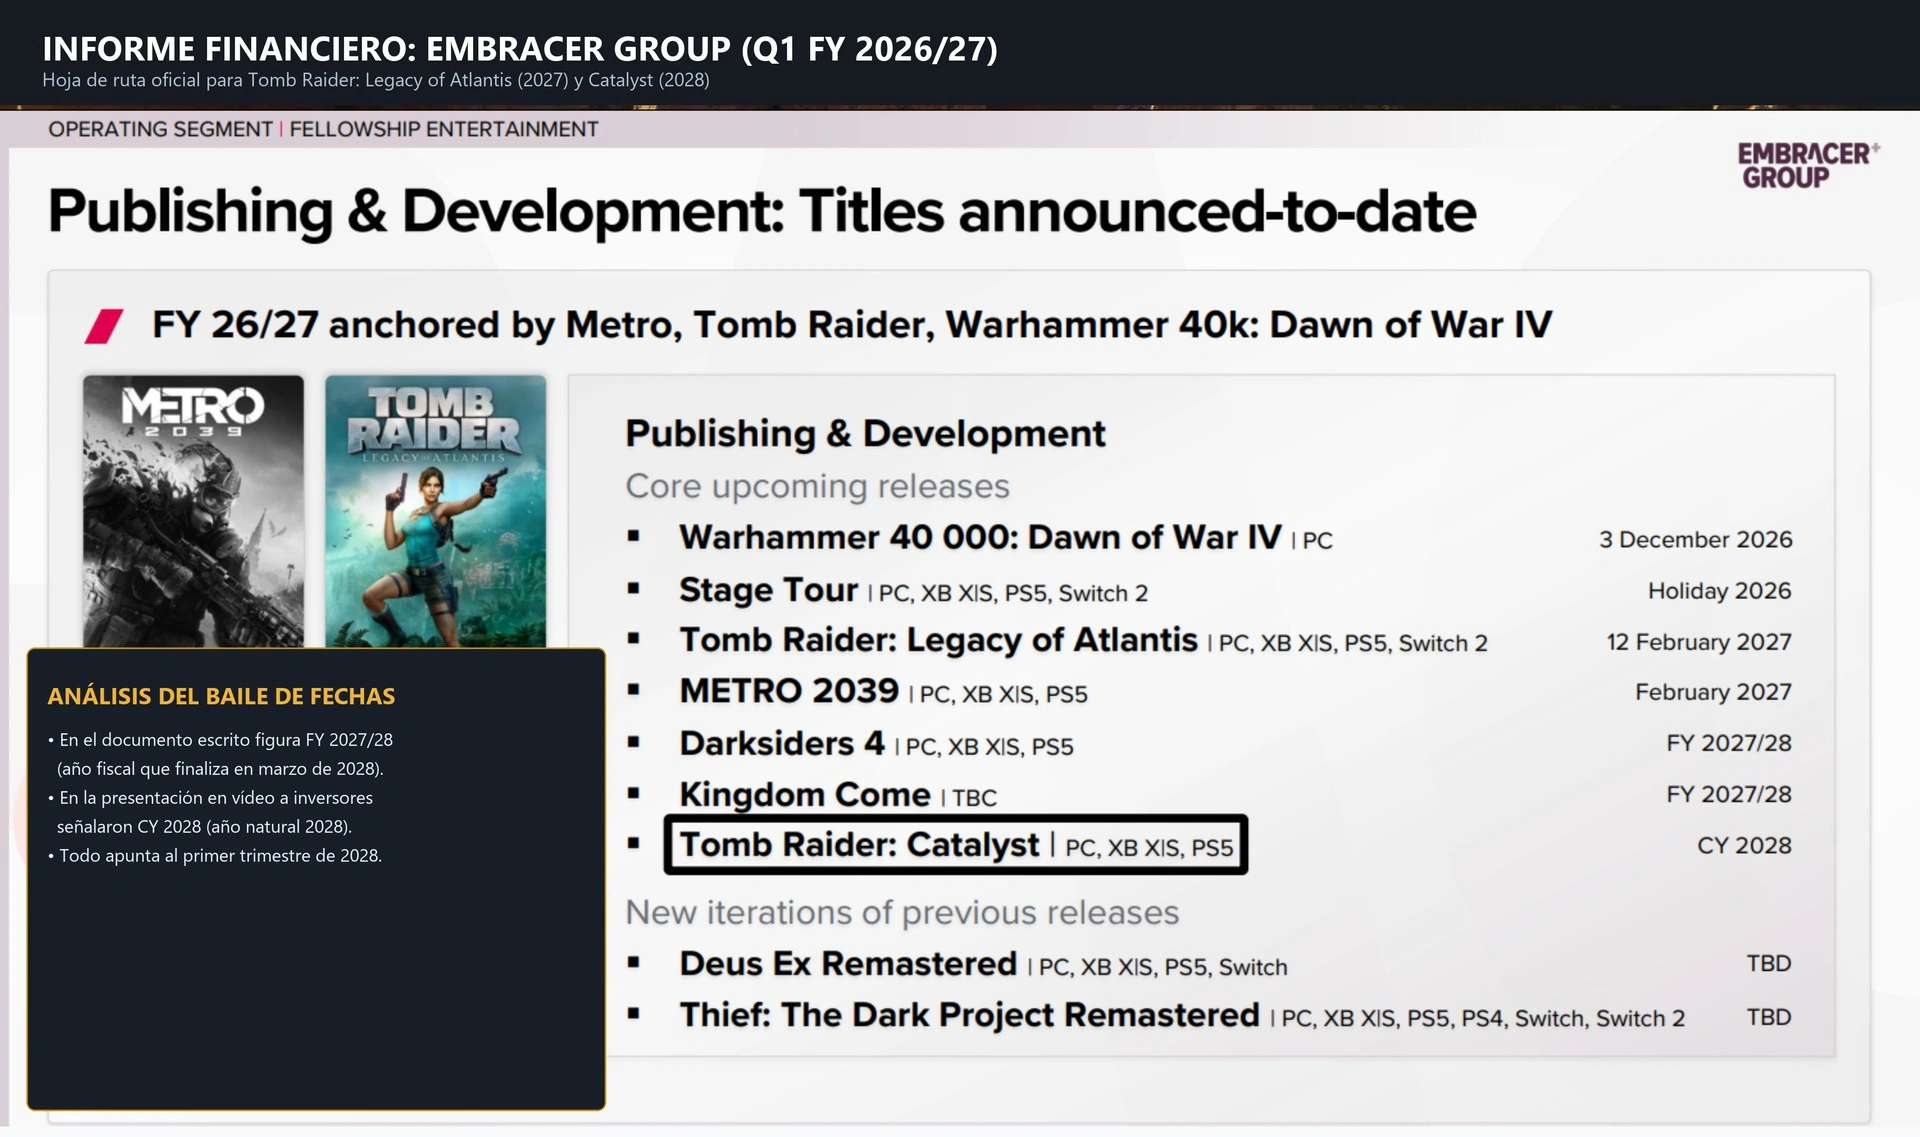Click the 'FY 2027/28' date beside Kingdom Come

[x=1728, y=794]
